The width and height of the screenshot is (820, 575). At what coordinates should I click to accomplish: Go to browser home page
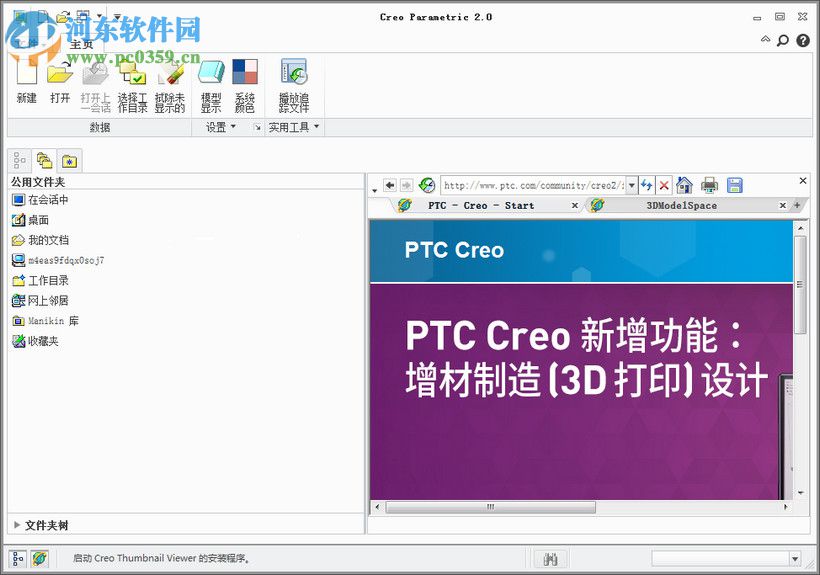tap(684, 185)
